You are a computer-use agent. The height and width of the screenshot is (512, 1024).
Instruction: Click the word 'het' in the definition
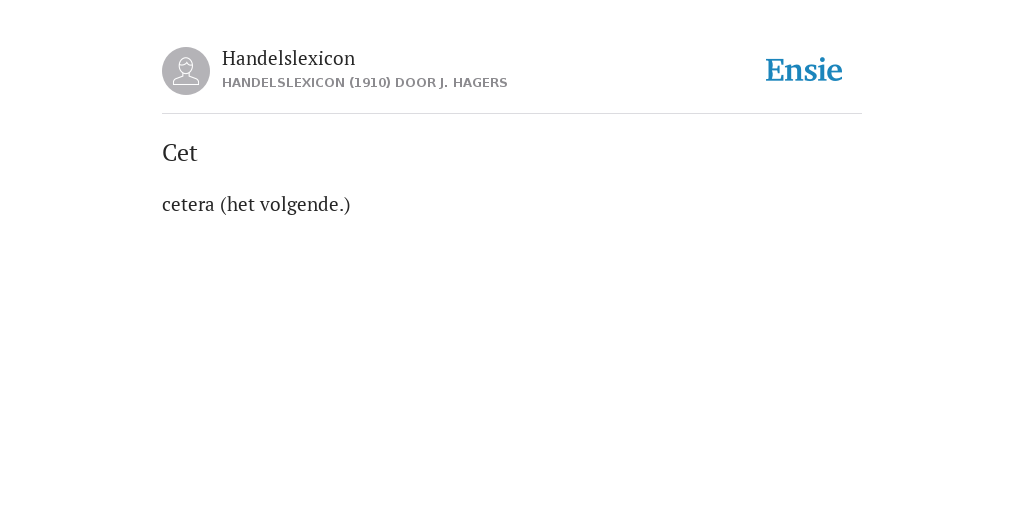(240, 204)
